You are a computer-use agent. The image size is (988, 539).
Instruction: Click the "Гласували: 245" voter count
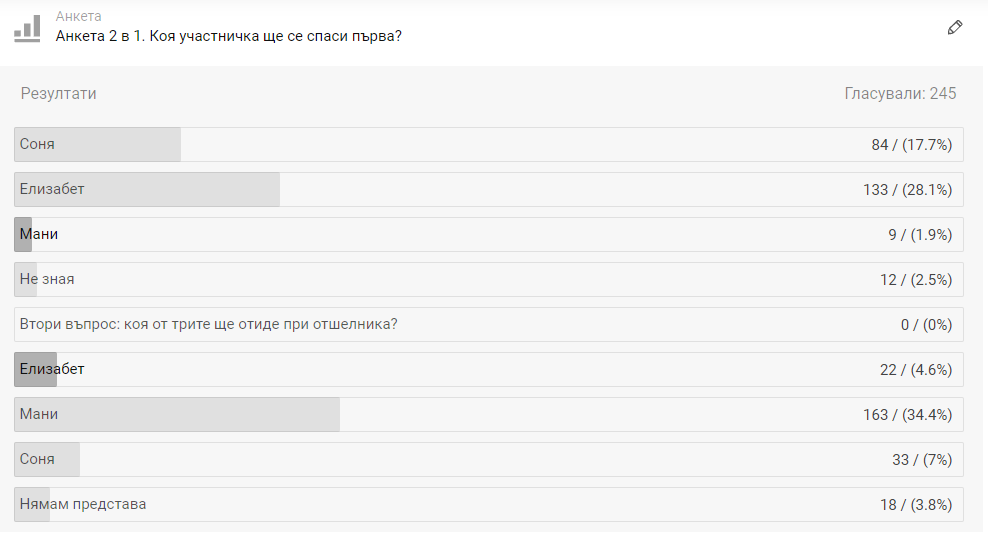[900, 93]
